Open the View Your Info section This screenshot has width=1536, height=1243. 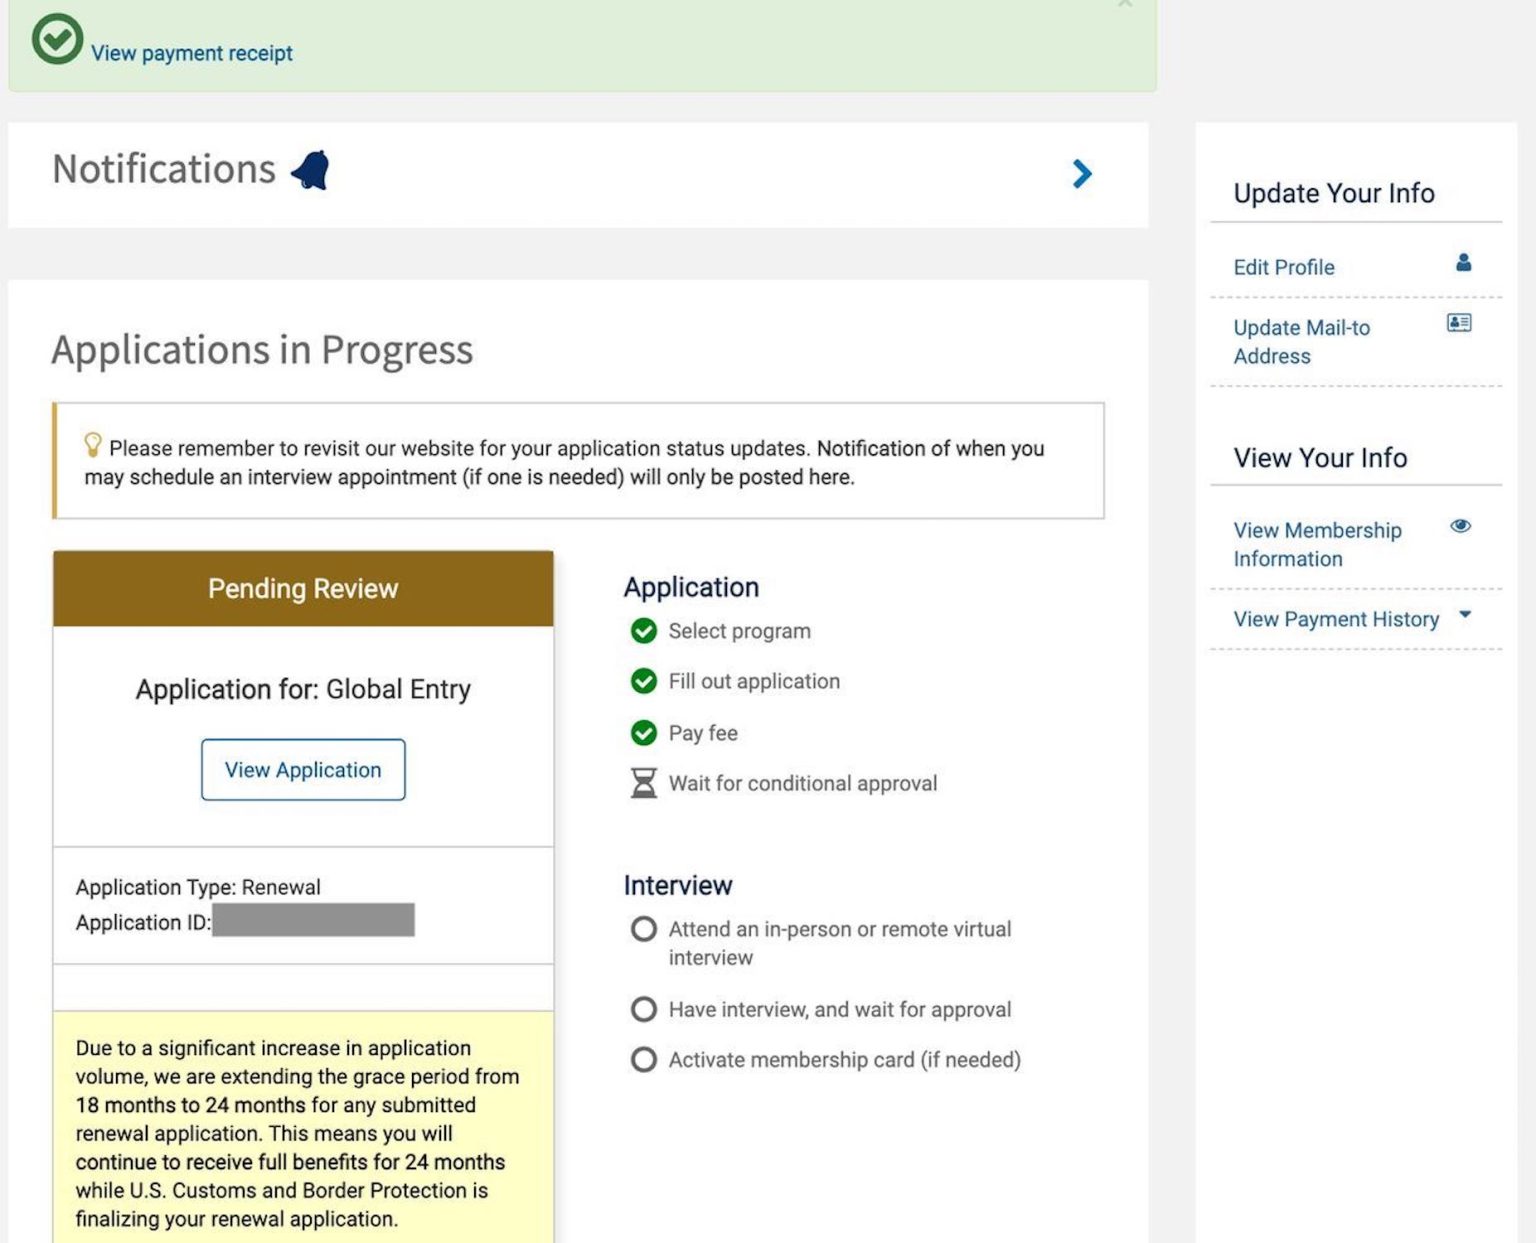[x=1319, y=457]
